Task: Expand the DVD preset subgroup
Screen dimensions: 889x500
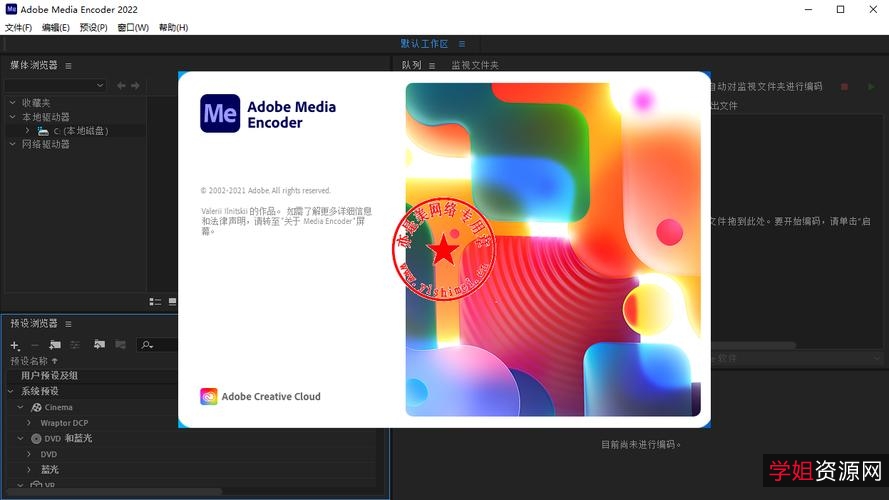Action: coord(29,454)
